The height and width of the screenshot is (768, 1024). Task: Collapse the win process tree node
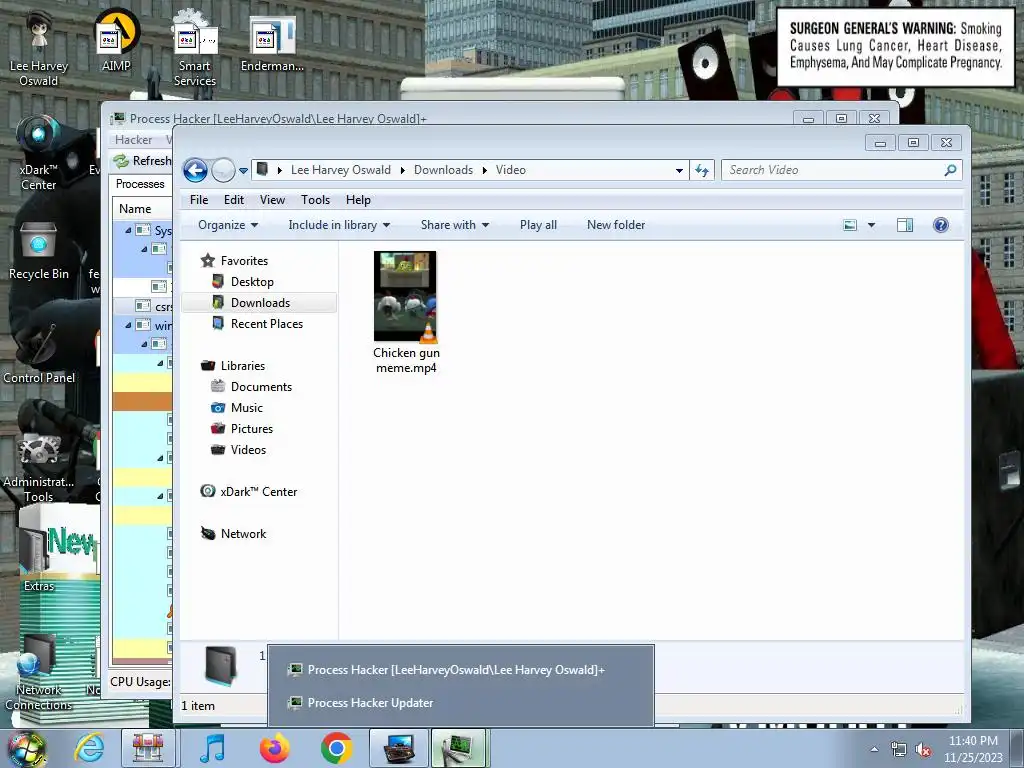point(128,325)
